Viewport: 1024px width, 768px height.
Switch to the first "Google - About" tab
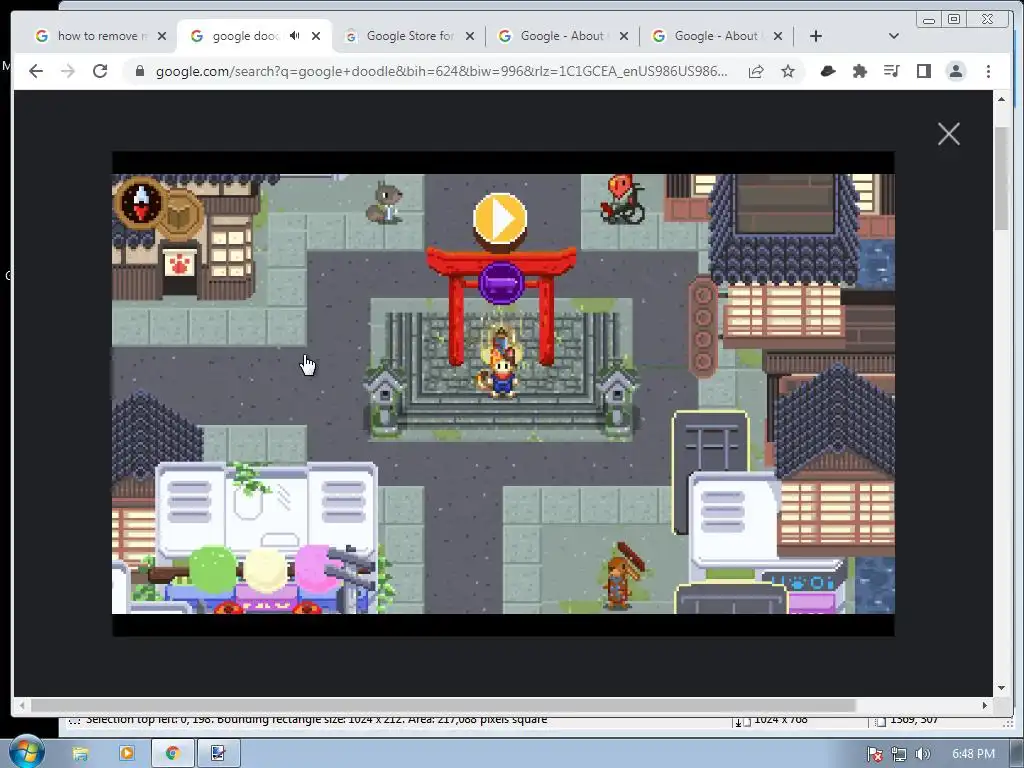(564, 36)
